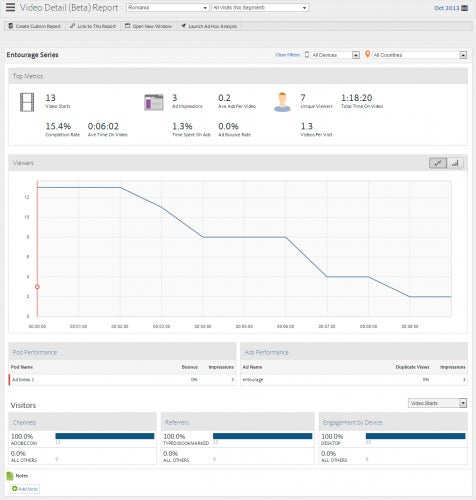Viewport: 476px width, 500px height.
Task: Click Open New Window
Action: 149,26
